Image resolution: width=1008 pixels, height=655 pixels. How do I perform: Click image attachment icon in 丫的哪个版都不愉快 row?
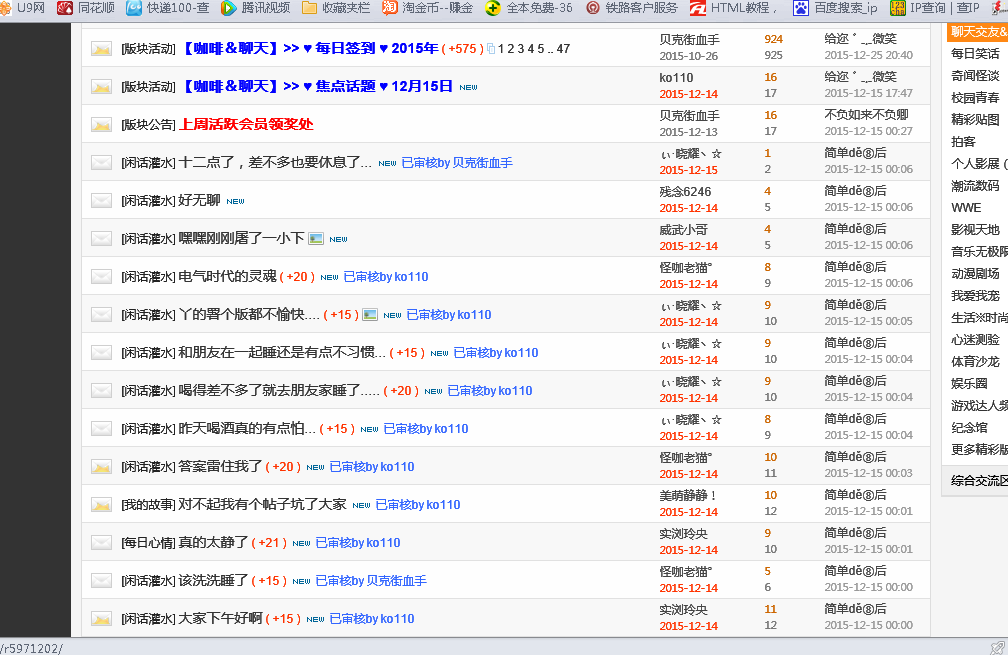pos(370,314)
